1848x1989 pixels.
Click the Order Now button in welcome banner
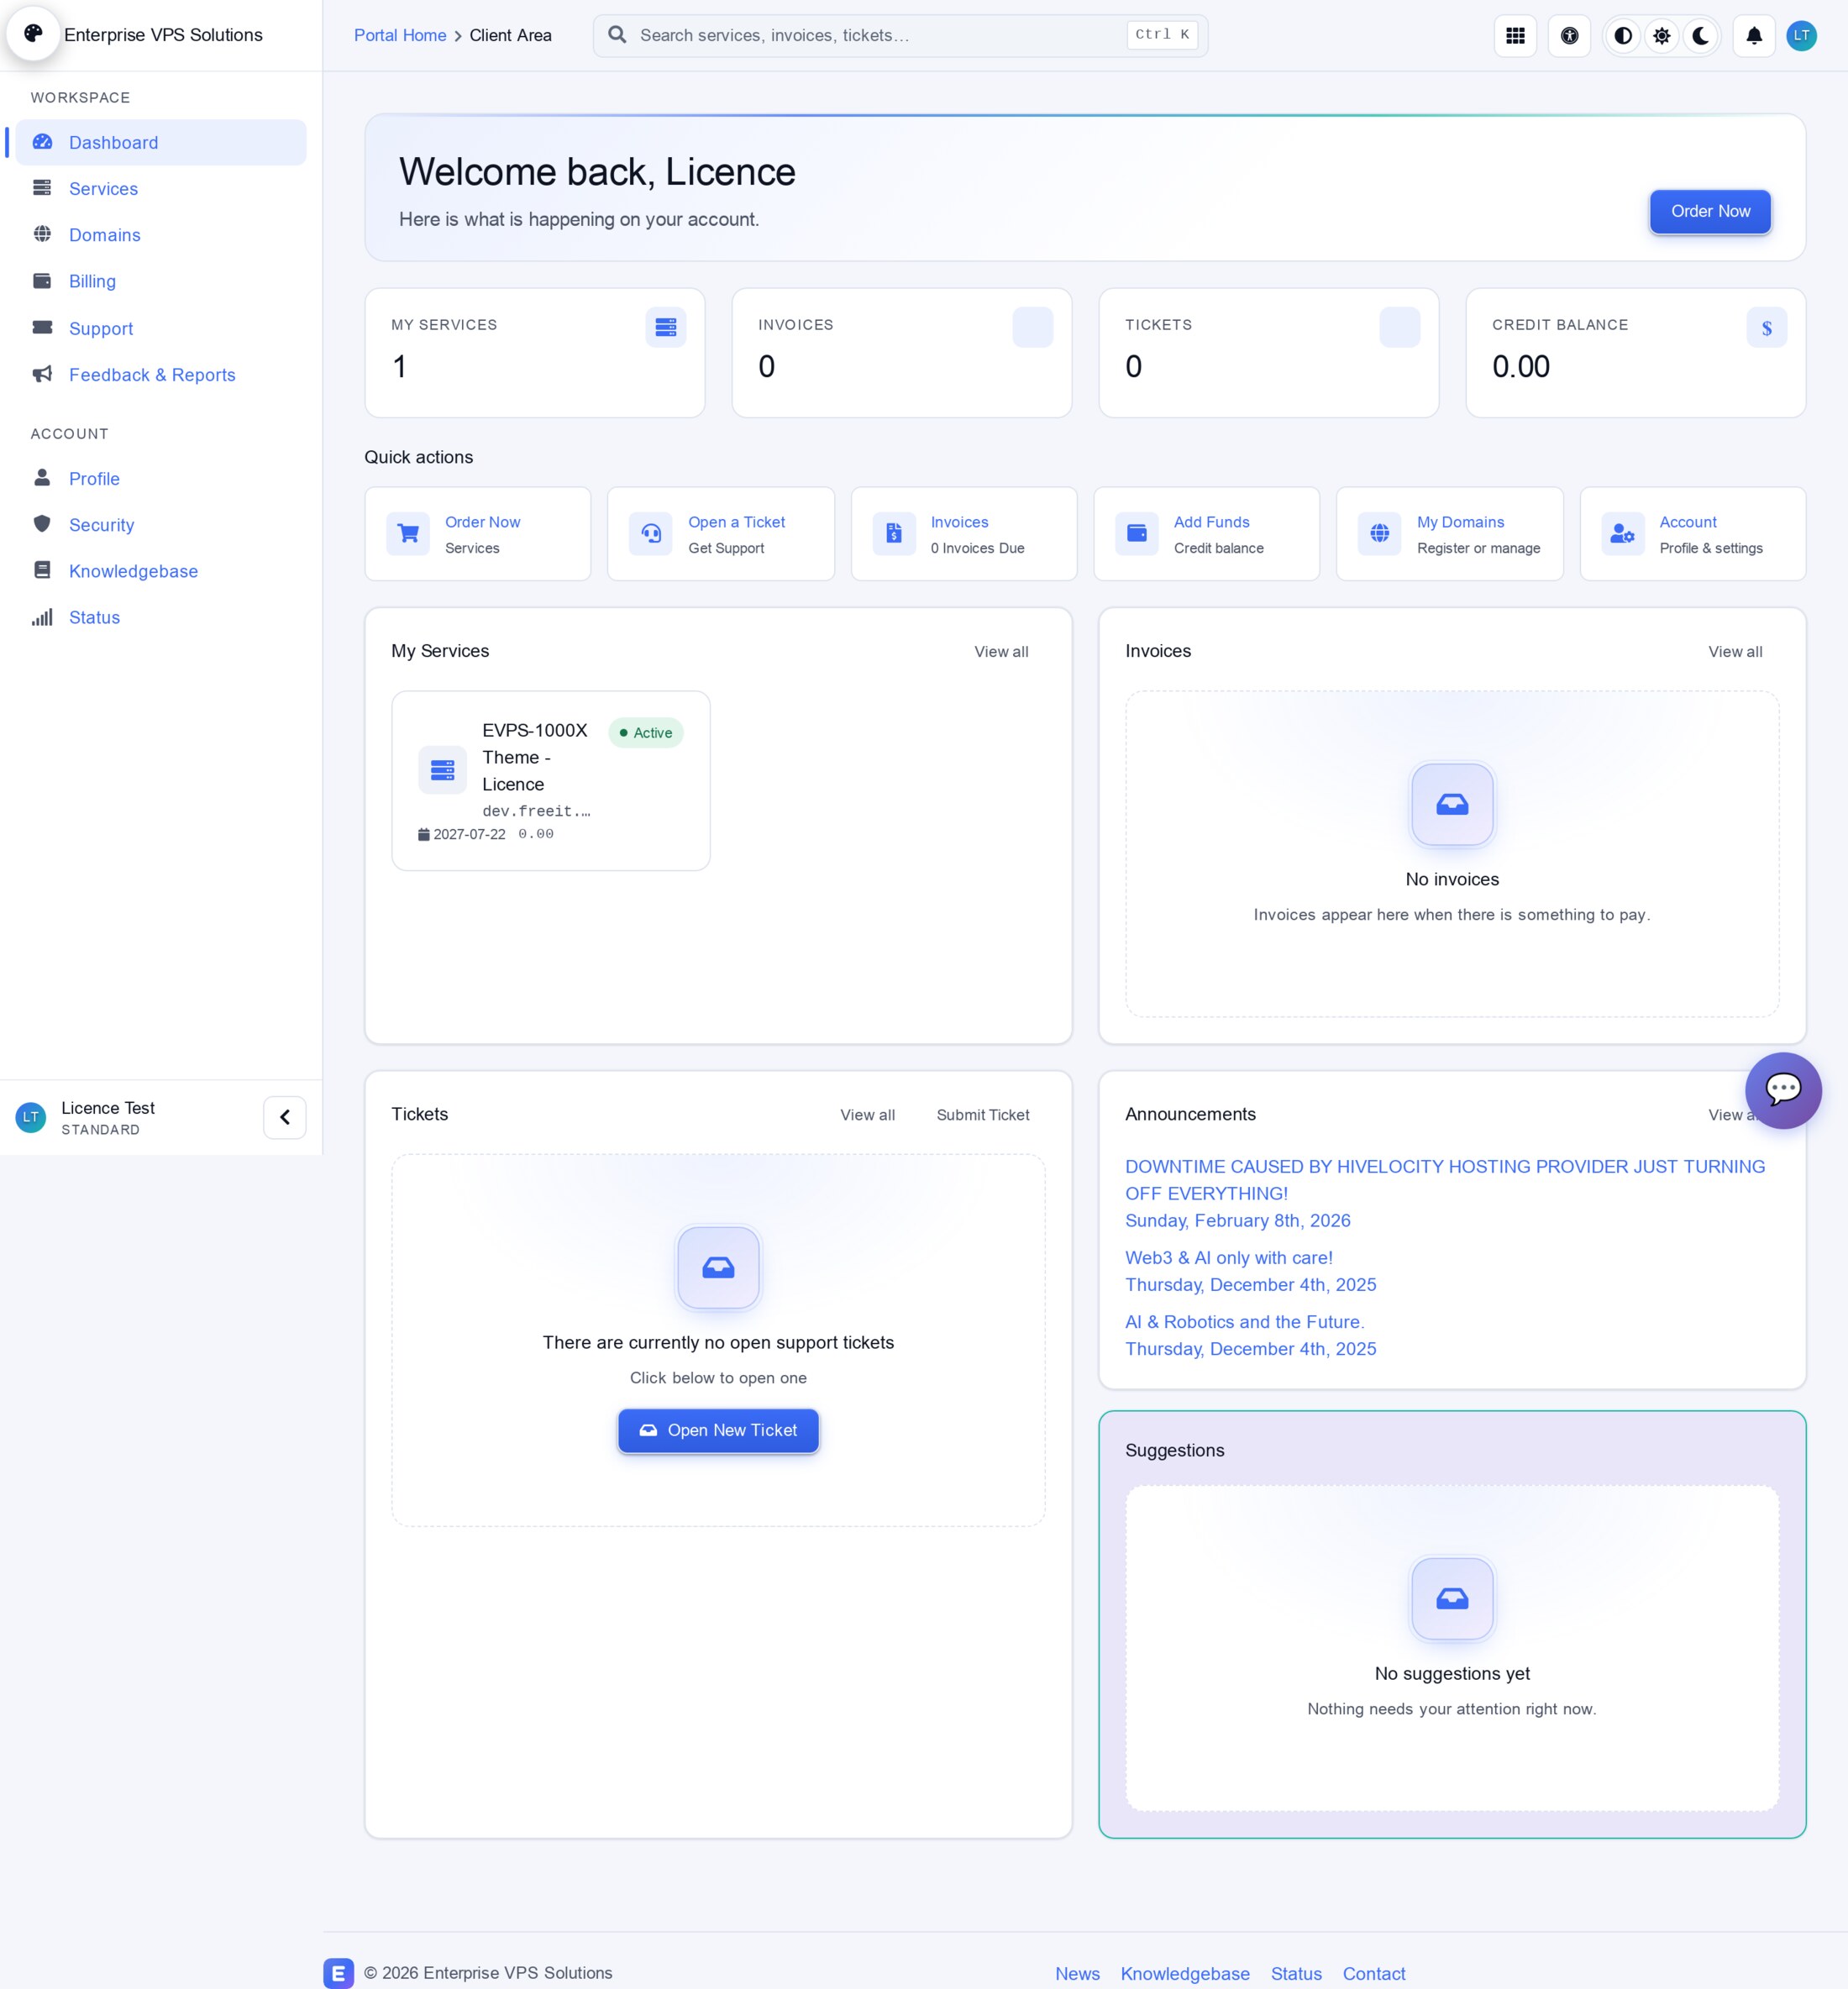pyautogui.click(x=1710, y=211)
